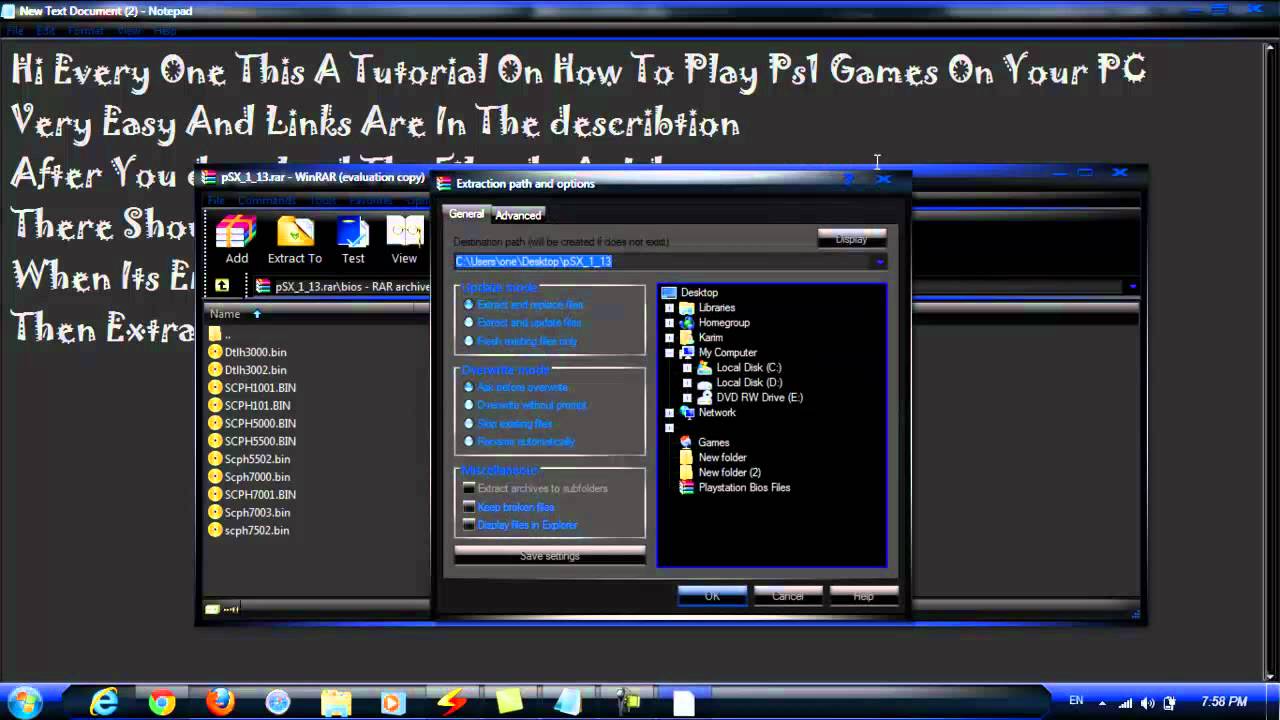Open Google Chrome from taskbar

point(162,703)
